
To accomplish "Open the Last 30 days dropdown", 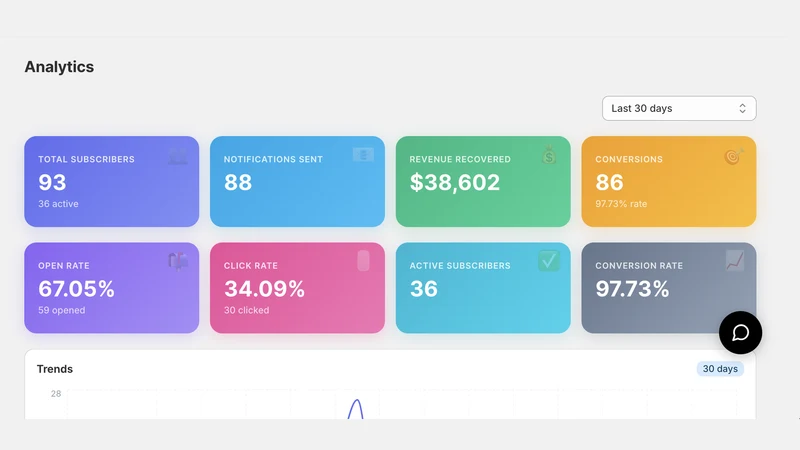I will 679,108.
